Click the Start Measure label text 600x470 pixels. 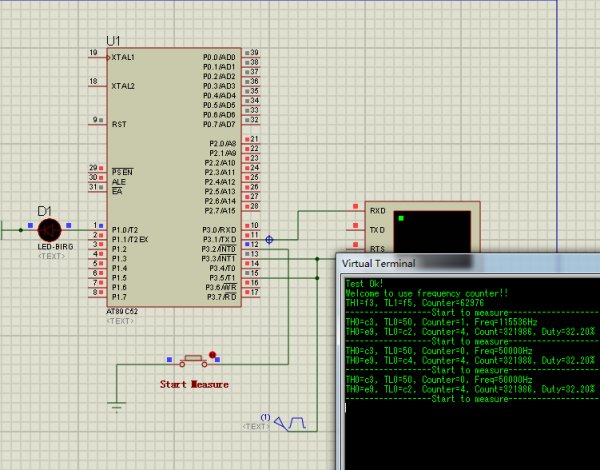click(195, 384)
